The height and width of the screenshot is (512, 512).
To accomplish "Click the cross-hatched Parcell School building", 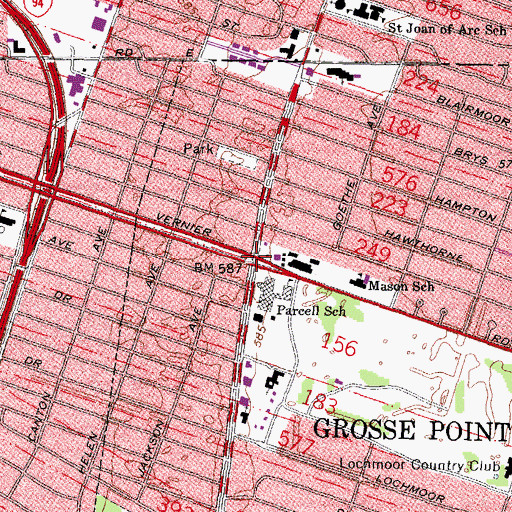I will [267, 293].
